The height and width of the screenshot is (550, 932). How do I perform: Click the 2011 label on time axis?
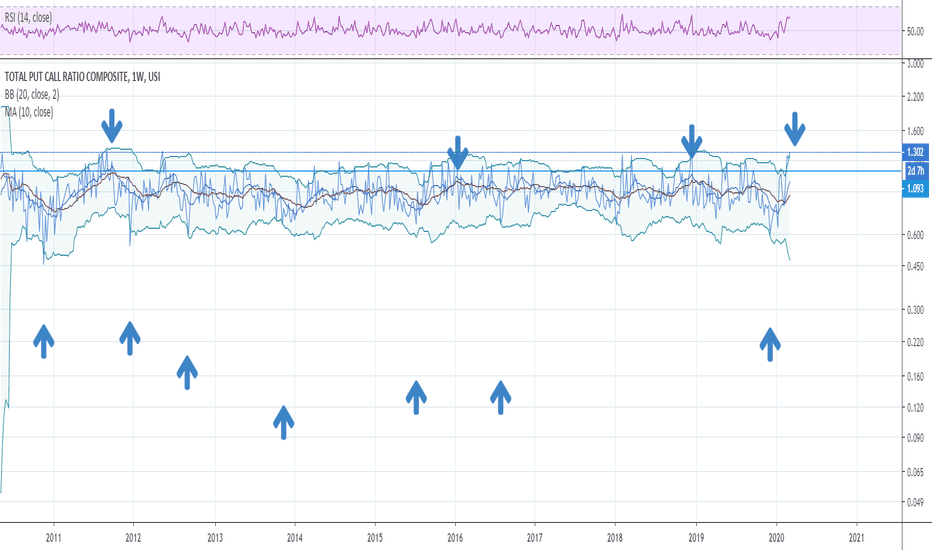(53, 538)
